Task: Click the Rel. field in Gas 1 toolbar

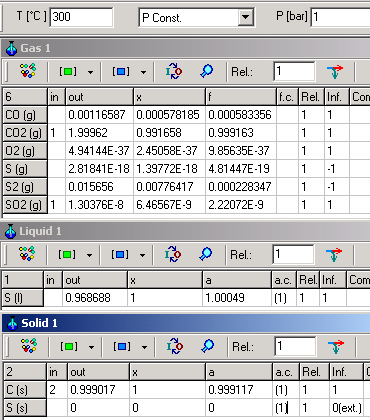Action: 294,71
